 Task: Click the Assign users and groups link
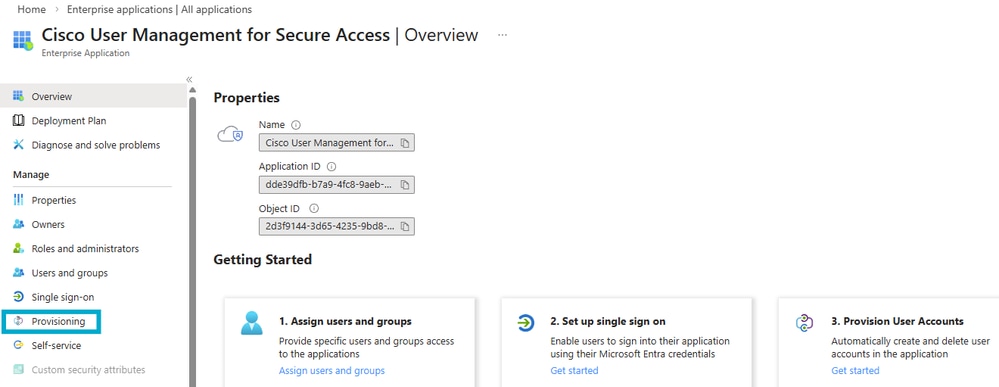click(332, 370)
